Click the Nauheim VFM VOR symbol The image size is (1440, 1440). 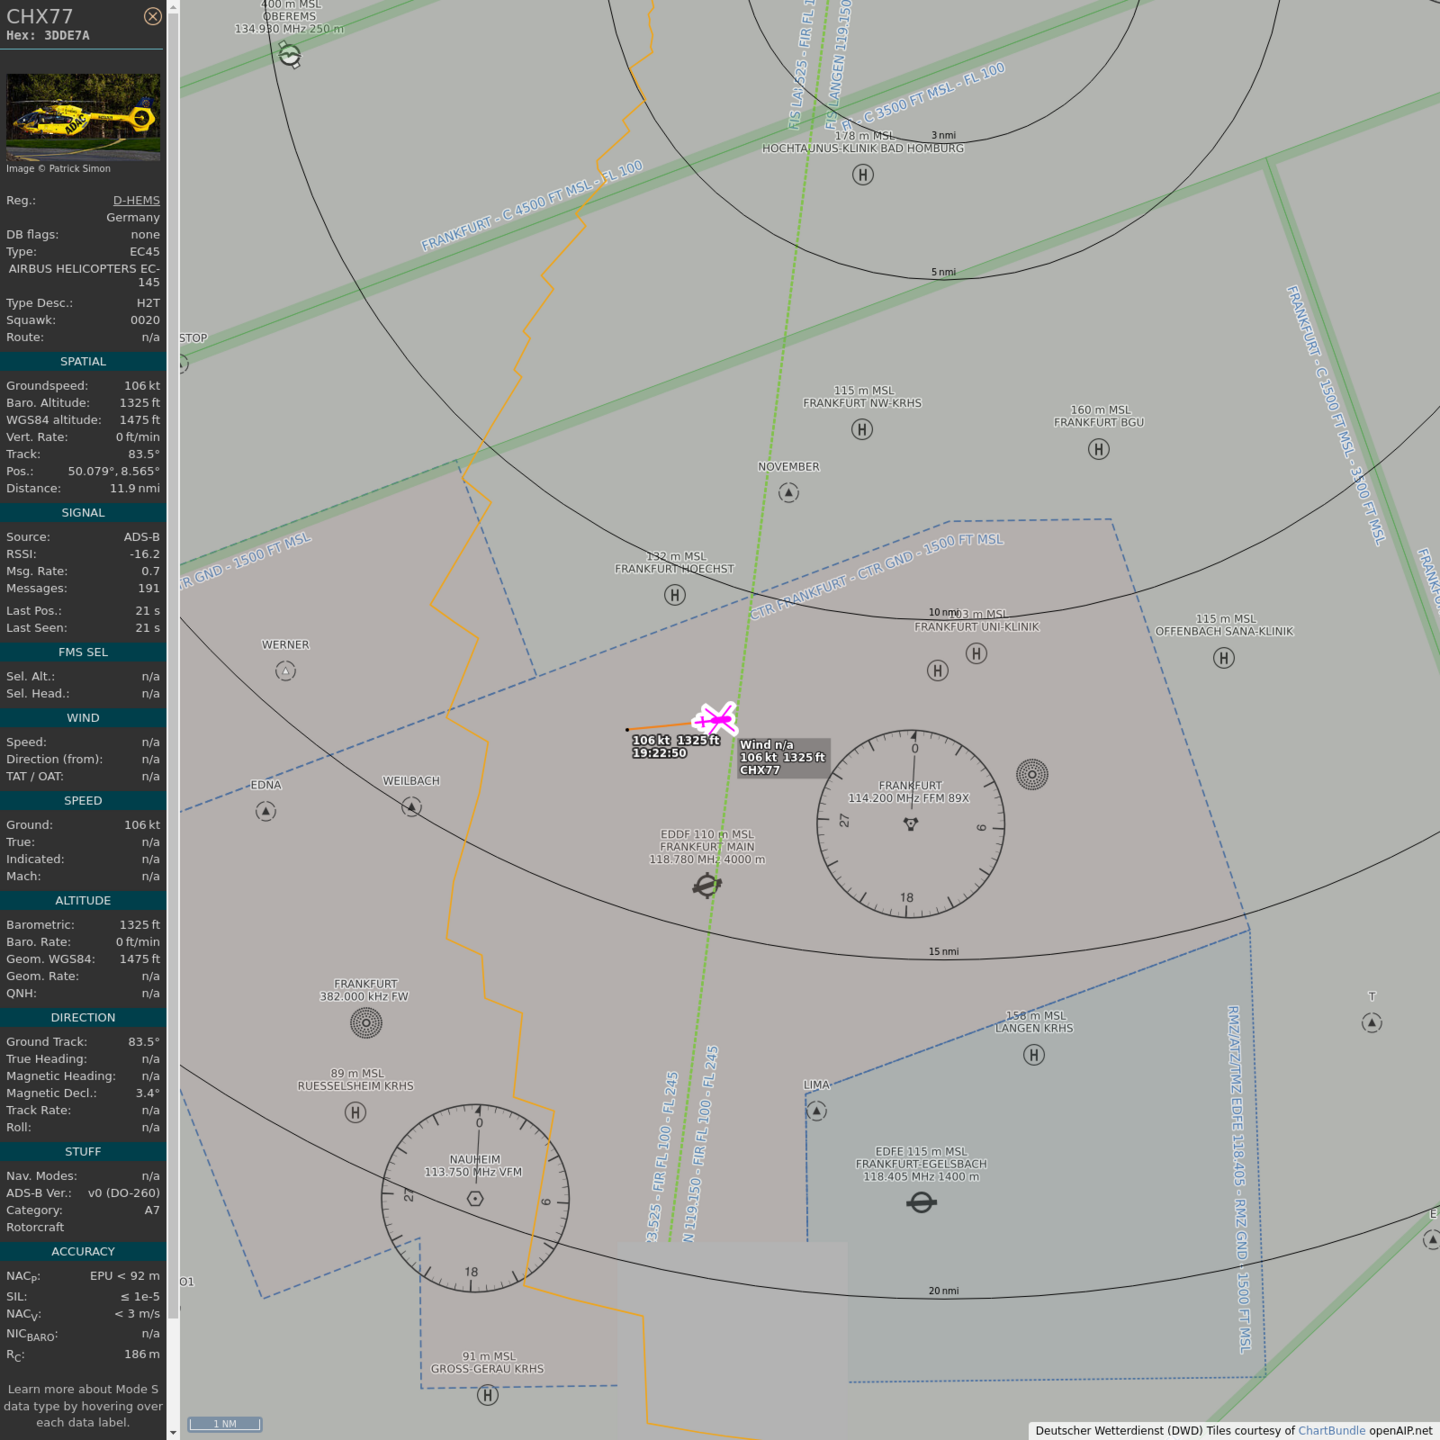tap(475, 1198)
